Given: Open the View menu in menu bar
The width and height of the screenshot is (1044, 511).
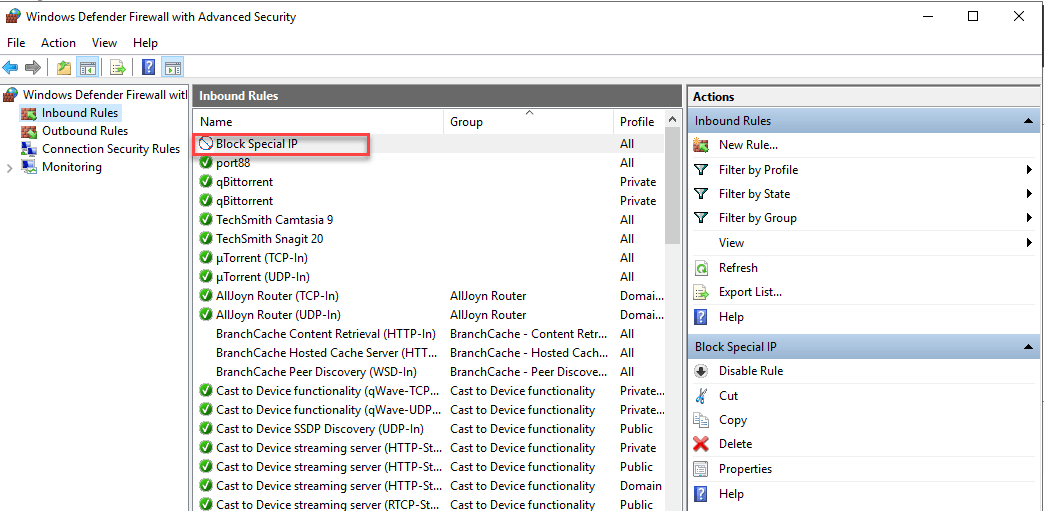Looking at the screenshot, I should point(104,43).
